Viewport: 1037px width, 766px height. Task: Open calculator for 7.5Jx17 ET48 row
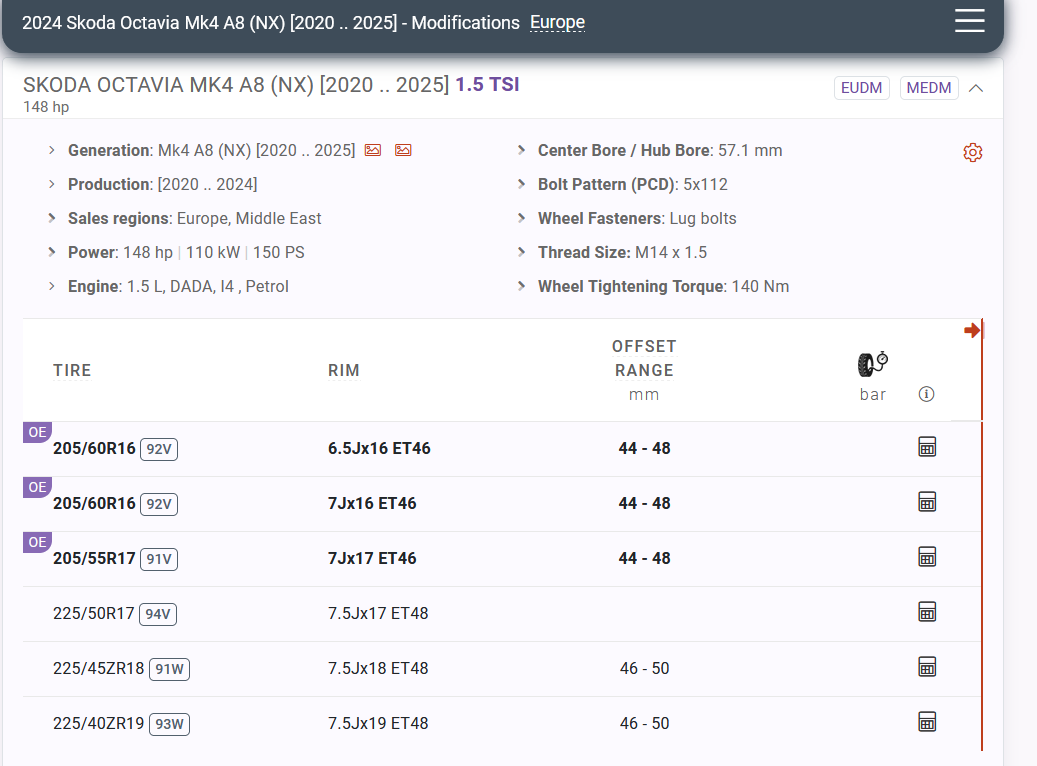(x=927, y=612)
